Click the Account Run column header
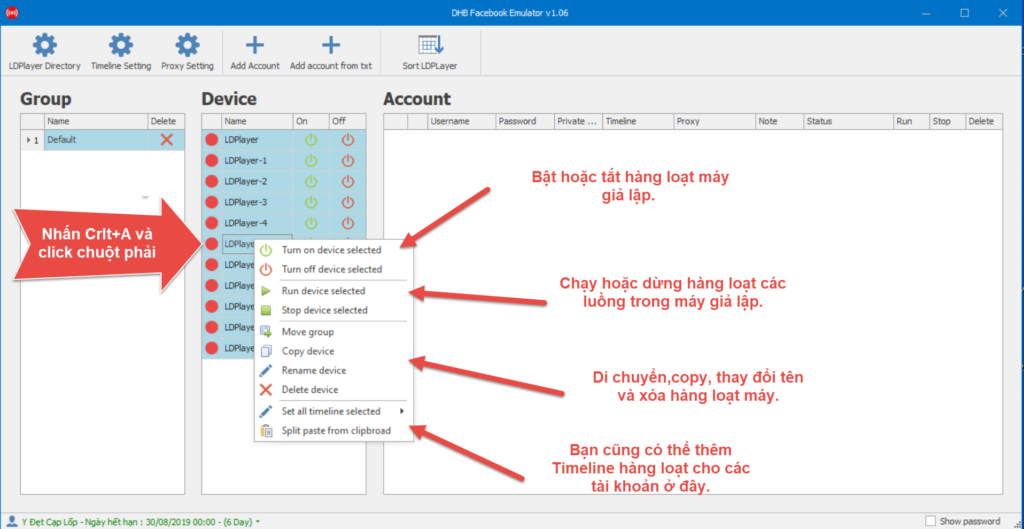This screenshot has height=529, width=1024. [911, 121]
